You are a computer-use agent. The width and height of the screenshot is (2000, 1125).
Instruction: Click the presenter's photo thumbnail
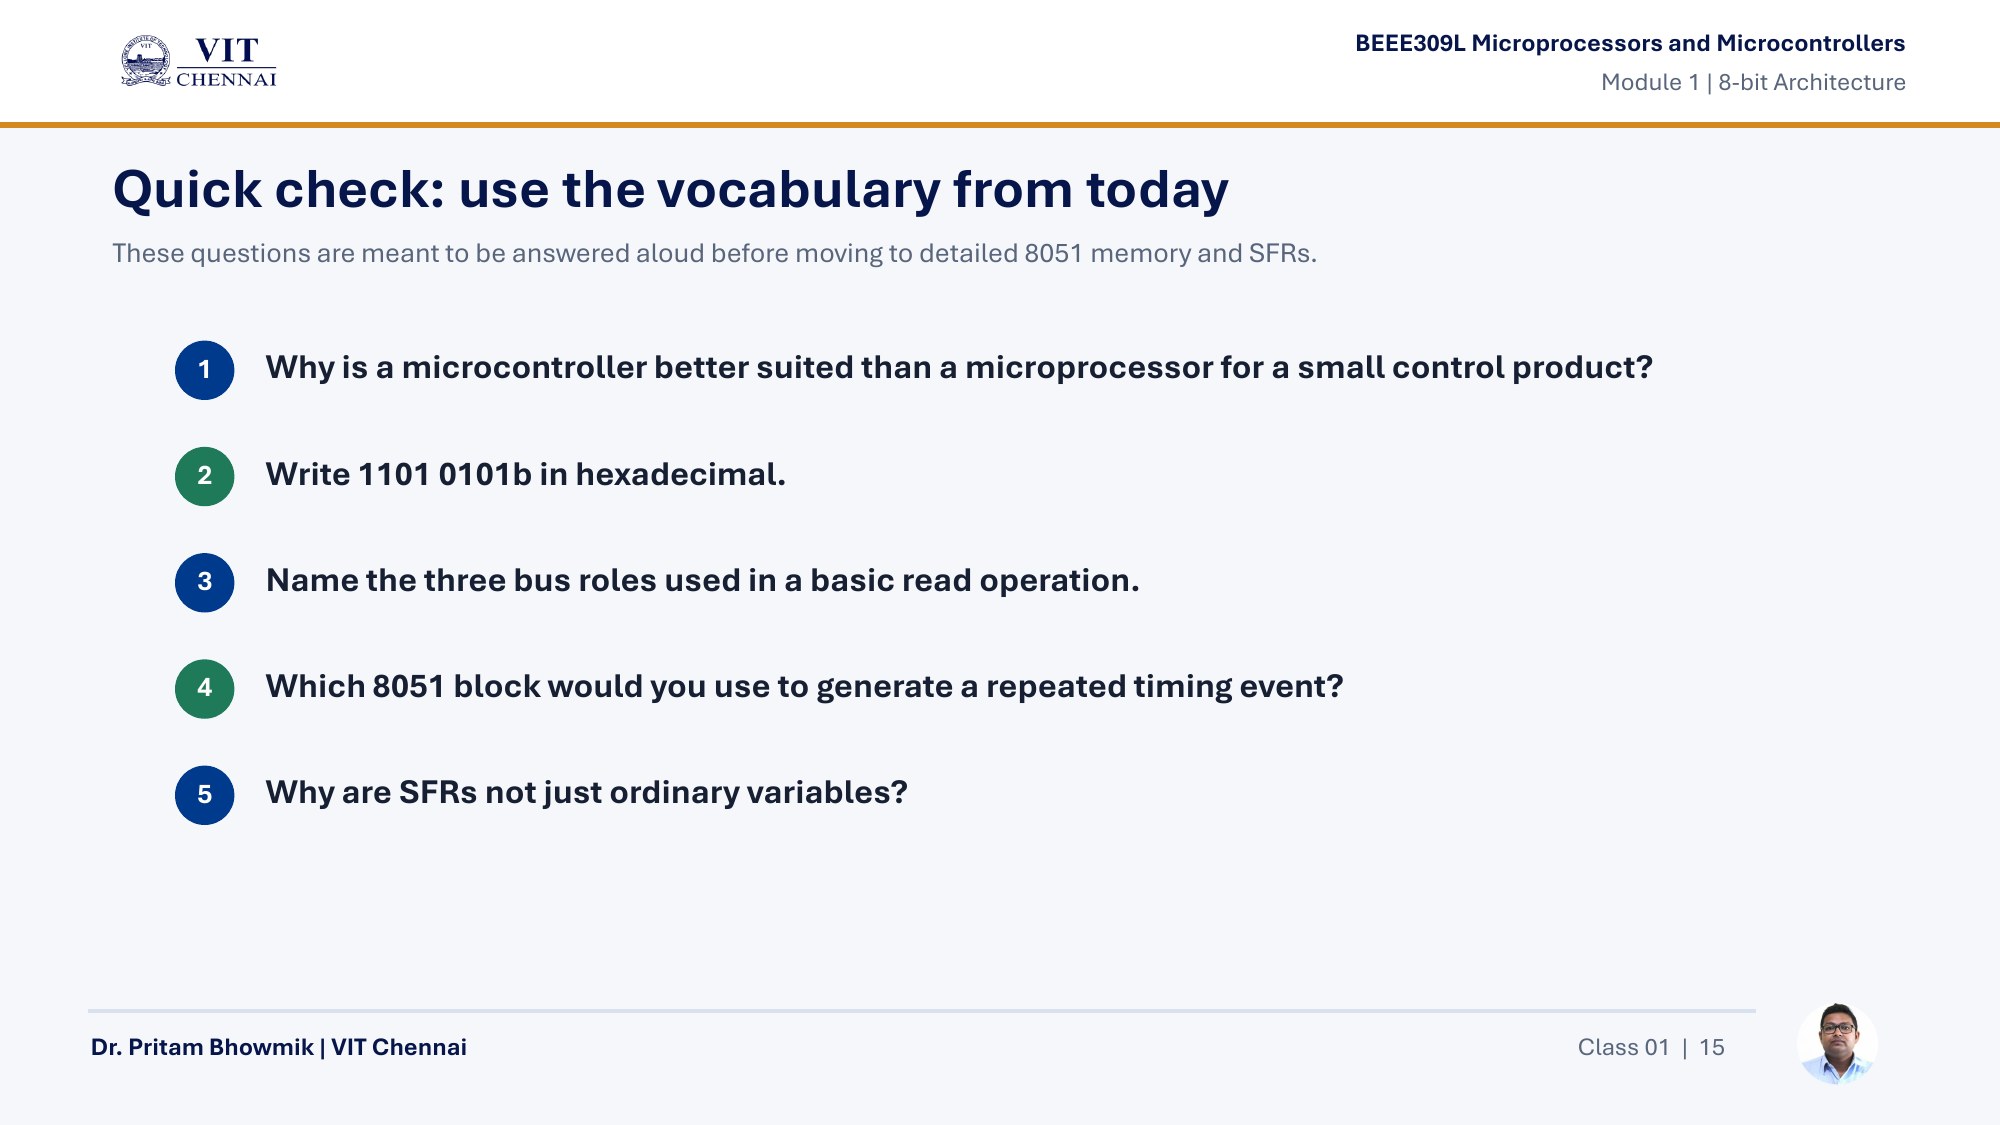pyautogui.click(x=1837, y=1044)
